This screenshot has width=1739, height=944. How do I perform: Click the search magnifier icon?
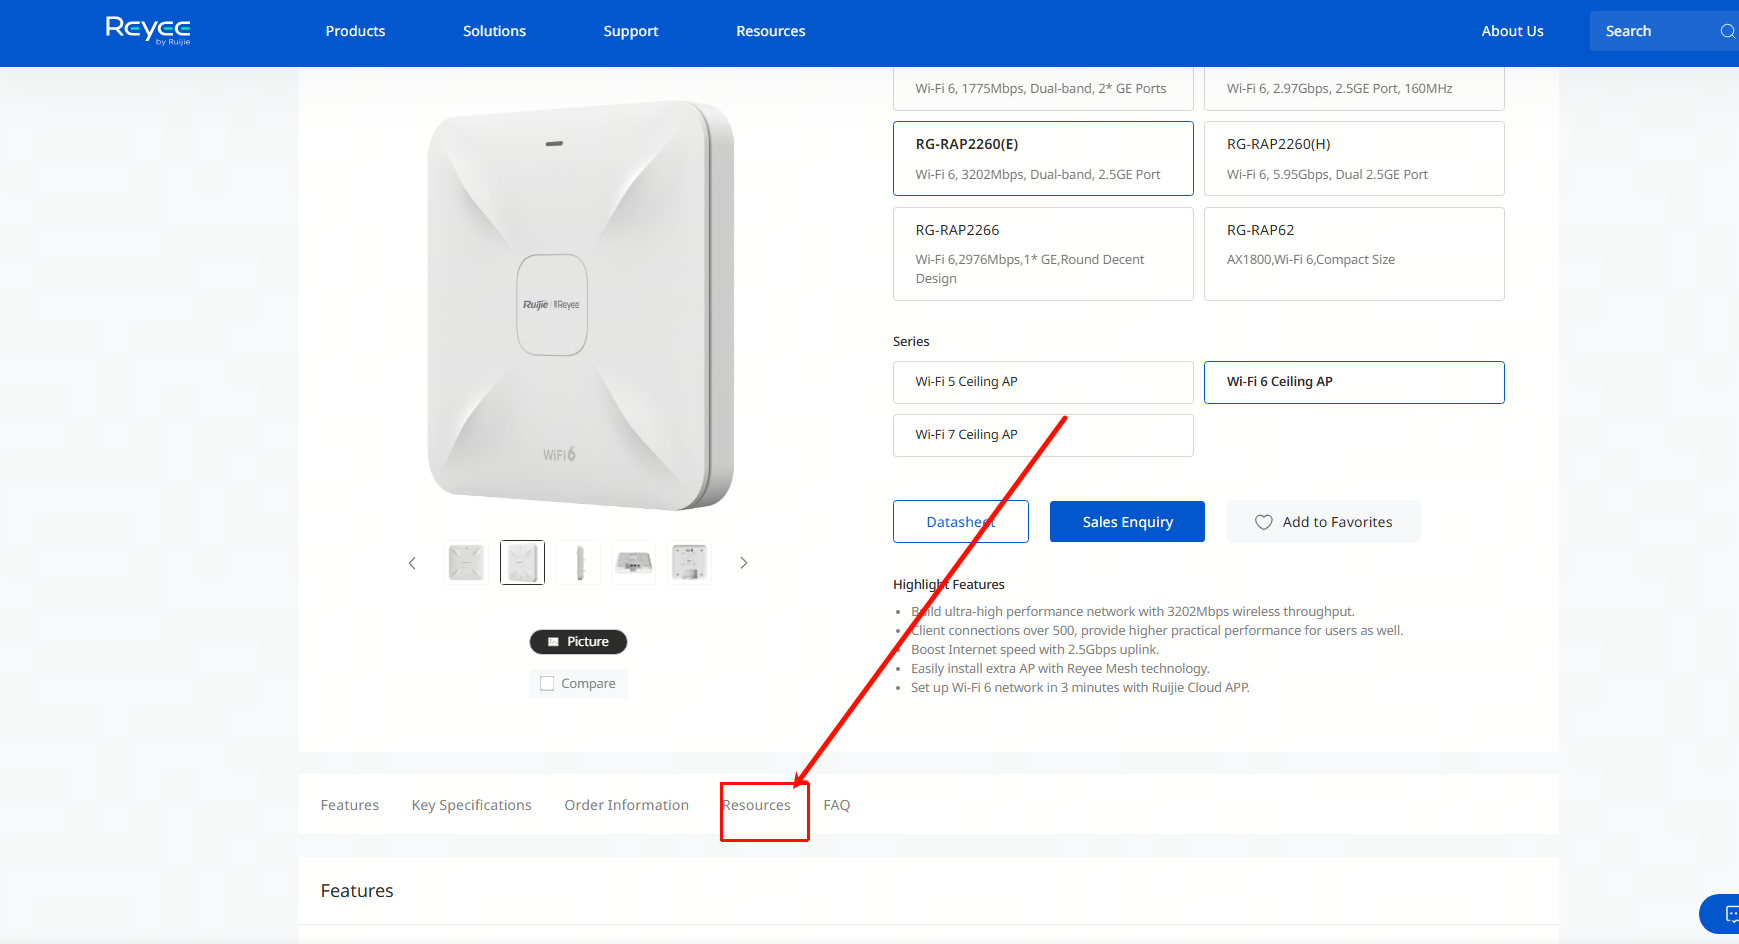tap(1726, 31)
